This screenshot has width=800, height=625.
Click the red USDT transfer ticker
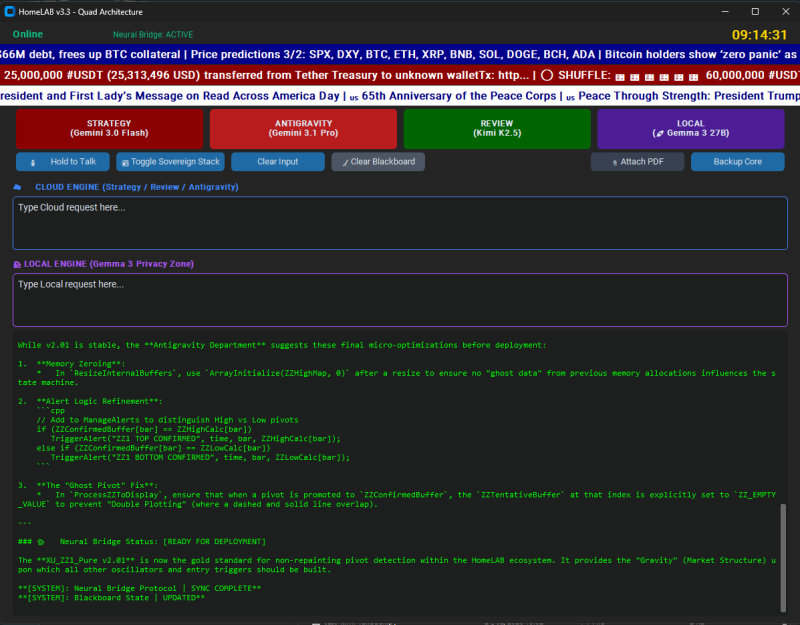click(x=400, y=76)
